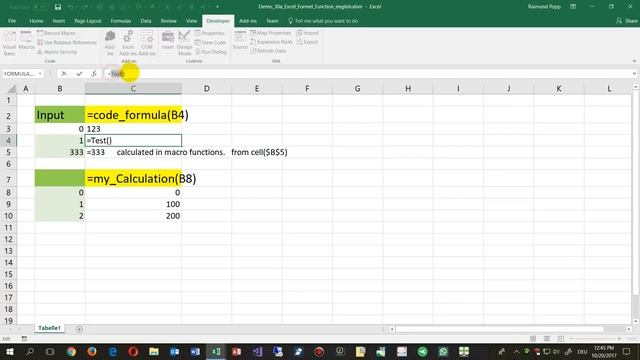Click Record Macro
This screenshot has width=640, height=360.
(x=56, y=33)
